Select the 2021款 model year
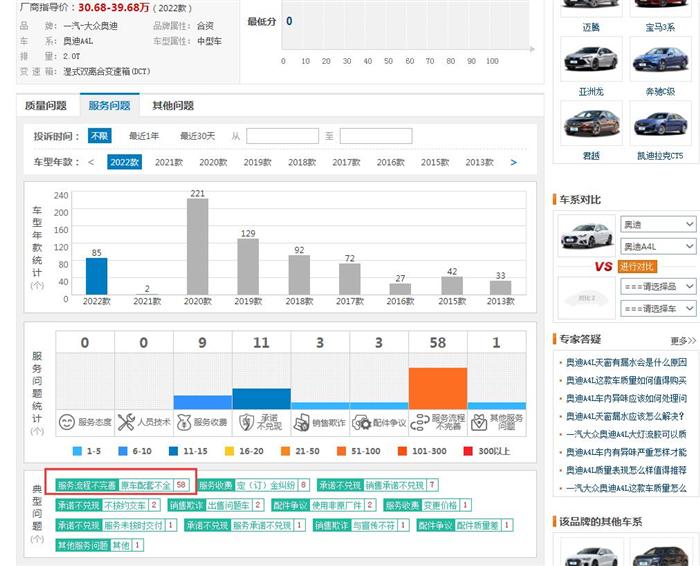Screen dimensions: 700x566 (169, 162)
